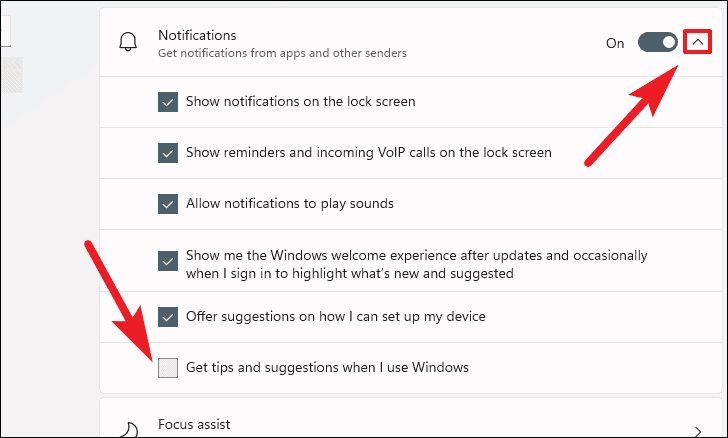Turn off the Notifications toggle switch

(x=657, y=42)
